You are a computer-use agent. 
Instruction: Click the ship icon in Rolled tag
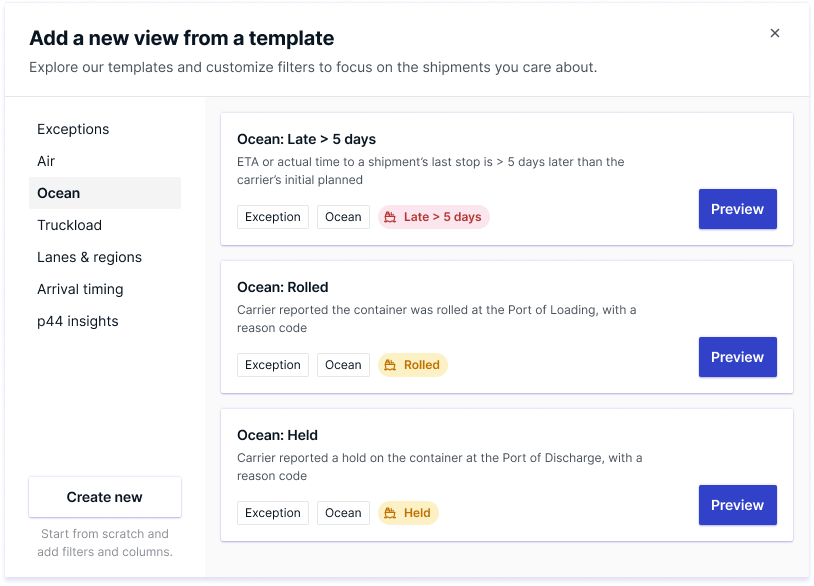coord(390,365)
